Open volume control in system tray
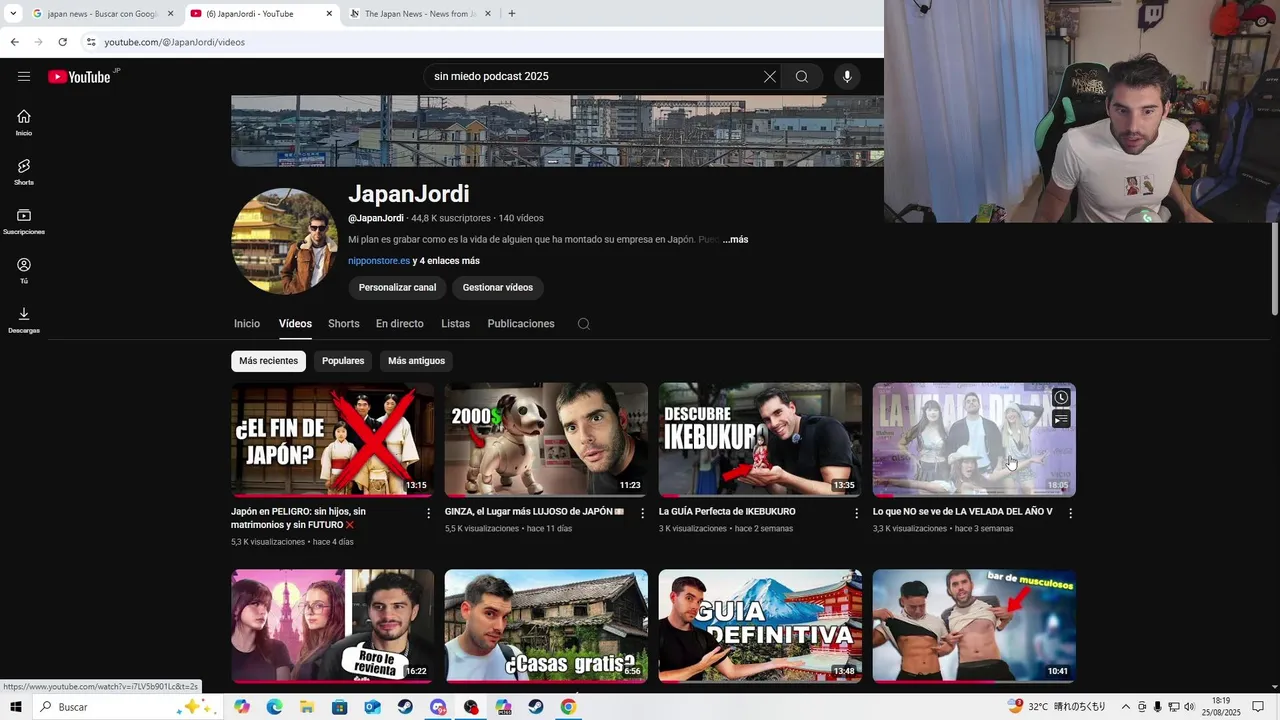Screen dimensions: 1280x720 tap(1189, 707)
